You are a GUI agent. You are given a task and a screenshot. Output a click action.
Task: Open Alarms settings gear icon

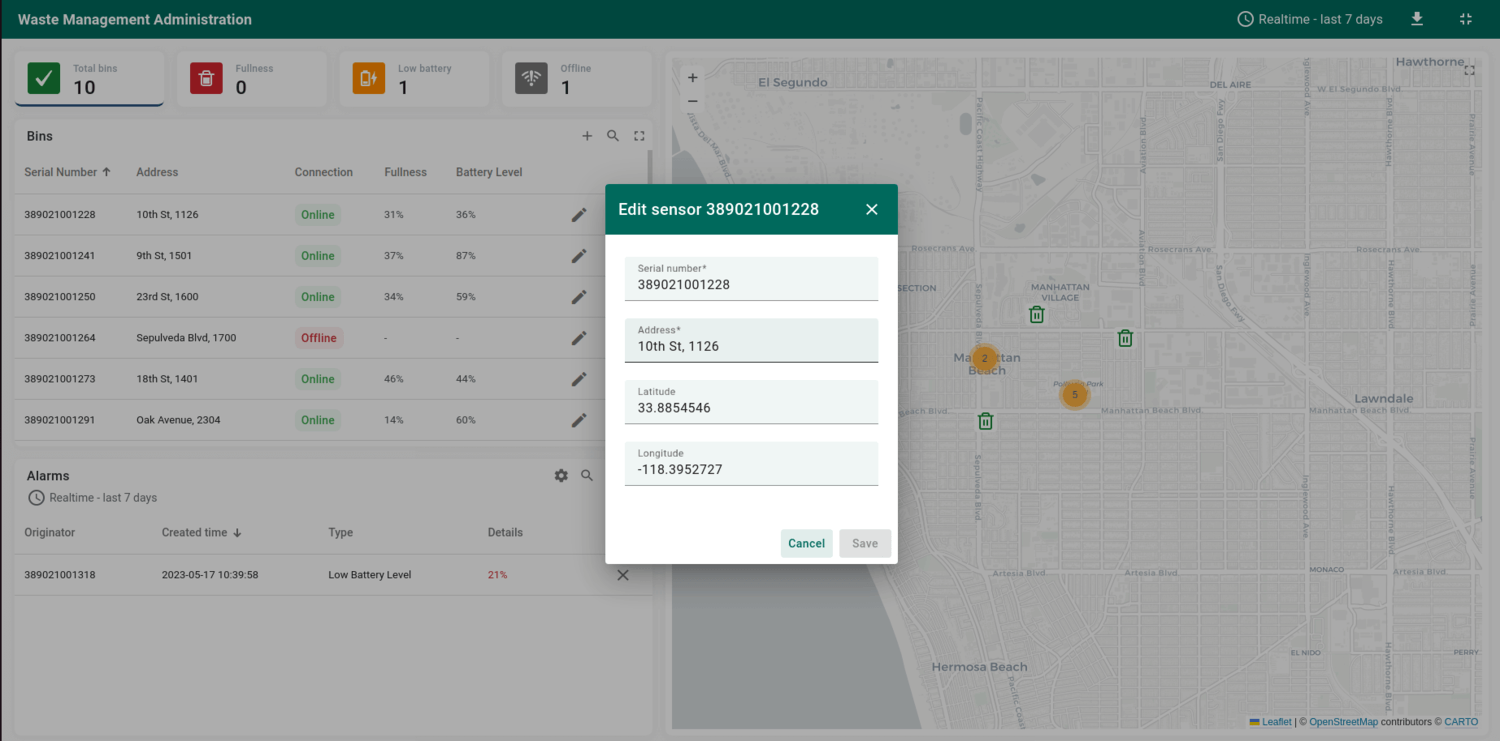click(x=561, y=476)
